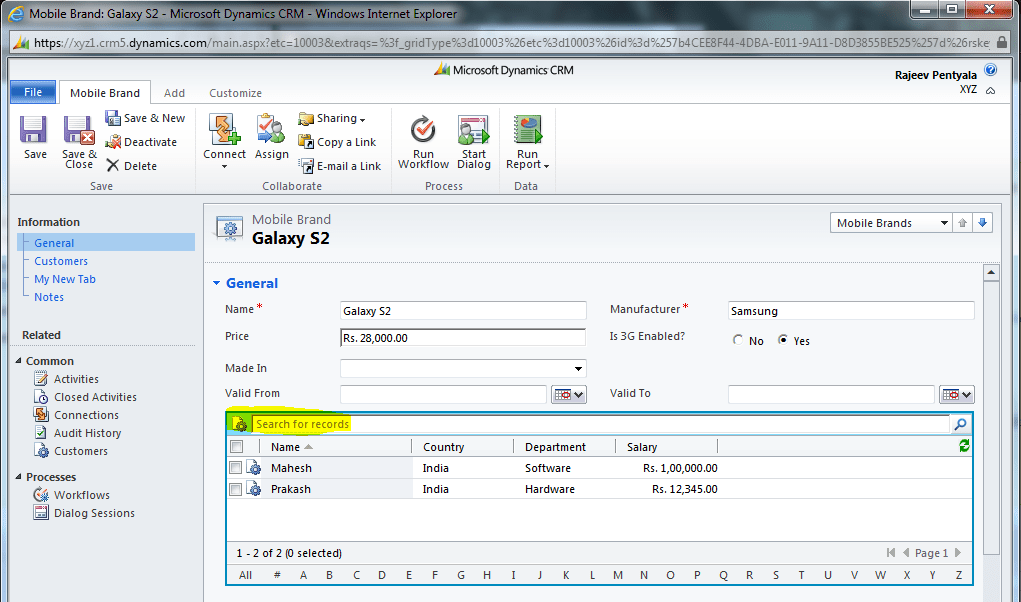
Task: Select Yes for Is 3G Enabled
Action: tap(783, 340)
